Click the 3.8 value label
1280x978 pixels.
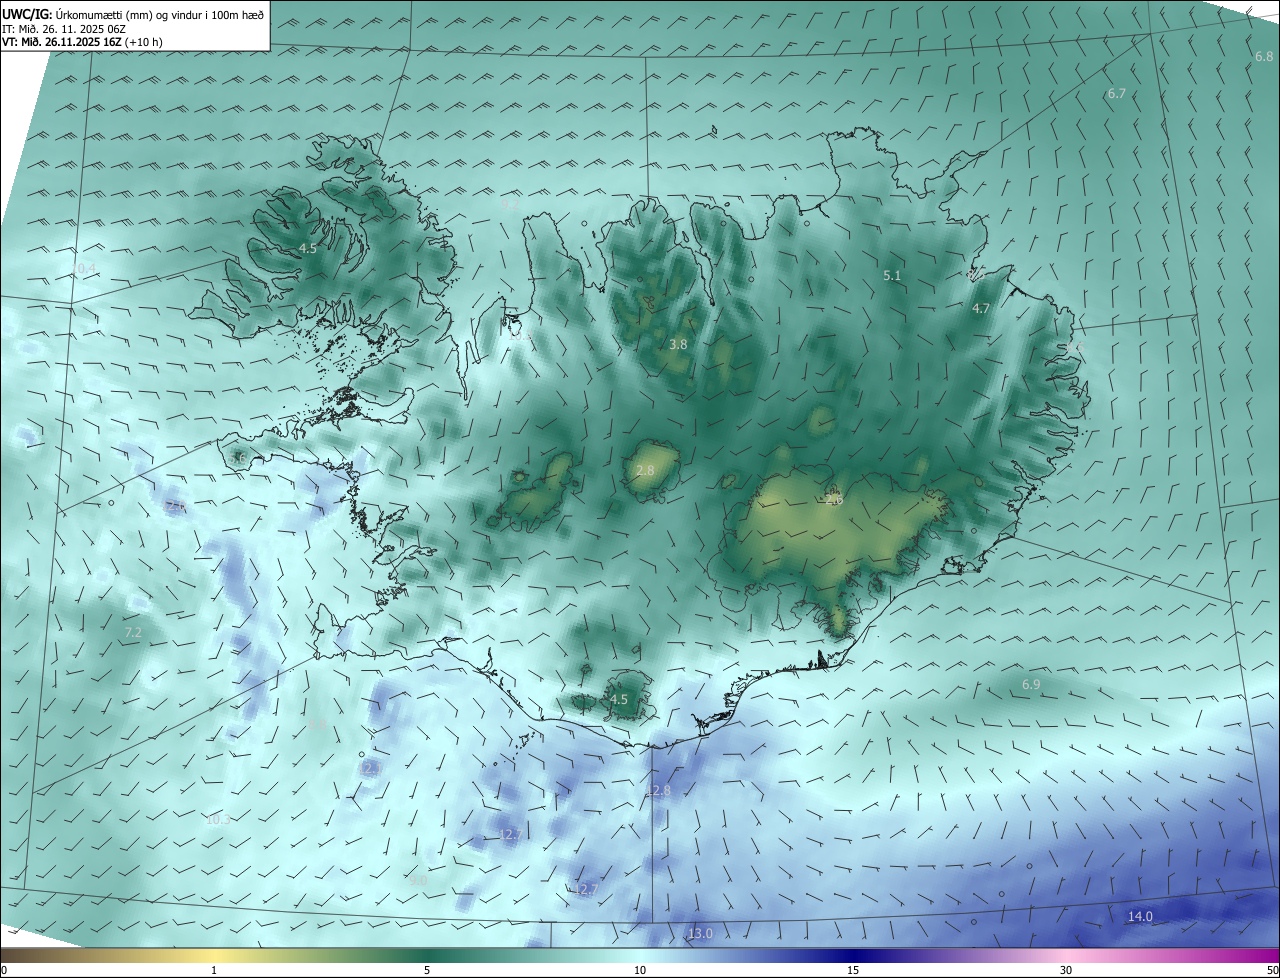tap(678, 344)
